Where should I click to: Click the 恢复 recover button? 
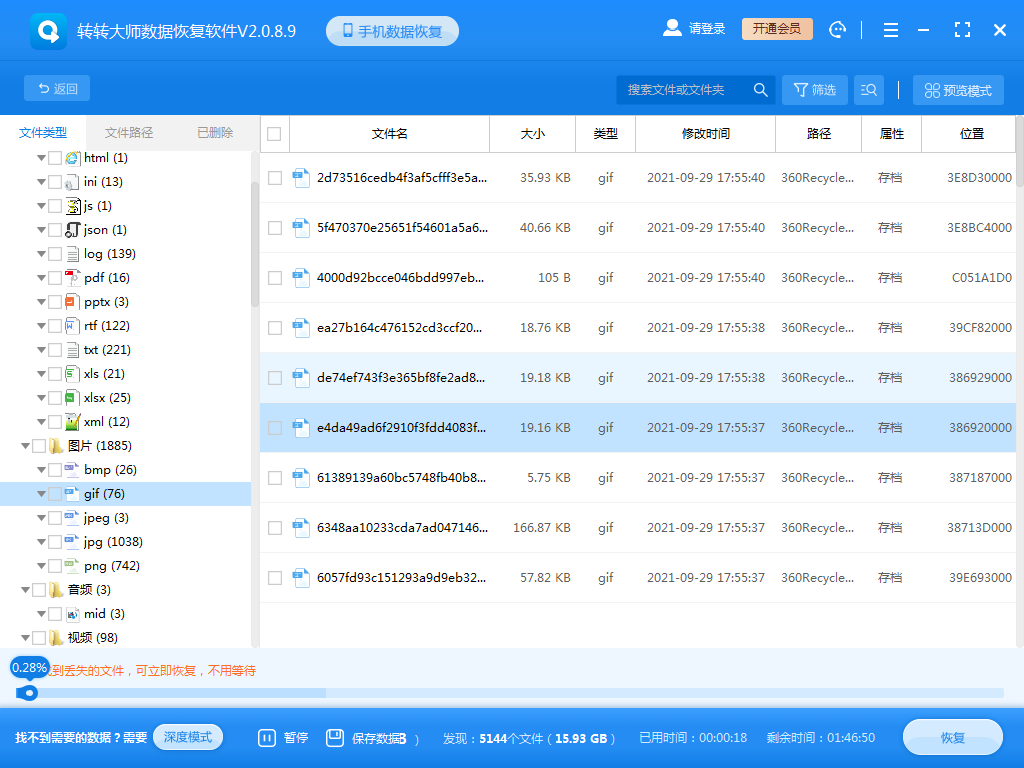[952, 737]
